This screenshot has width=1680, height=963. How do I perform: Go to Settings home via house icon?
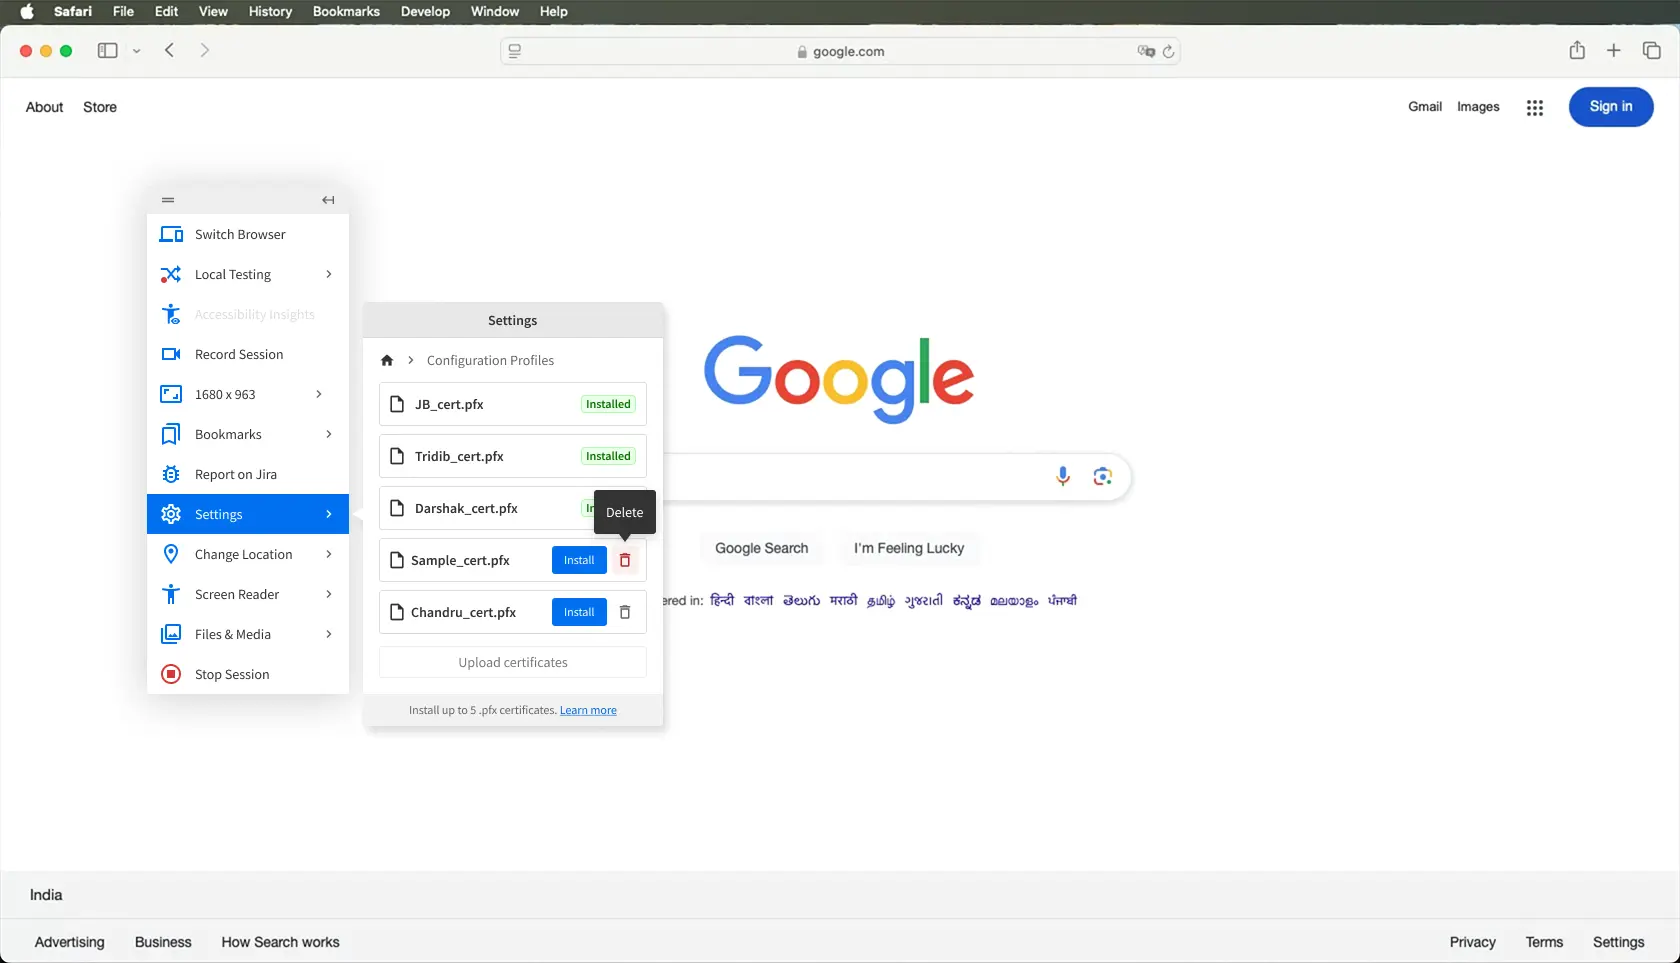point(387,360)
